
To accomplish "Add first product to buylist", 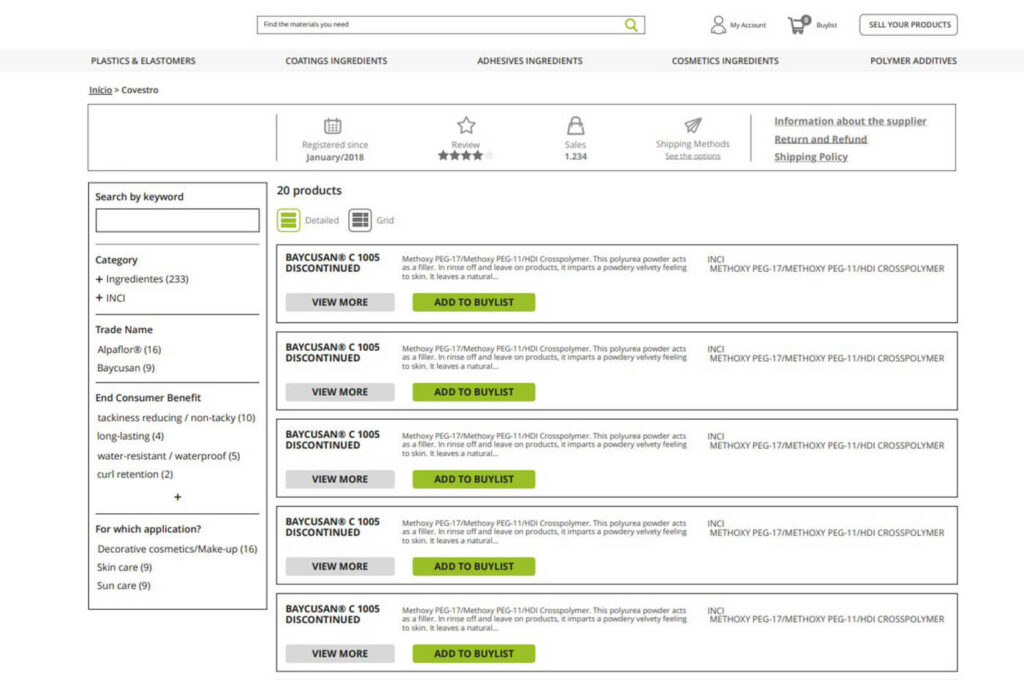I will click(x=473, y=302).
